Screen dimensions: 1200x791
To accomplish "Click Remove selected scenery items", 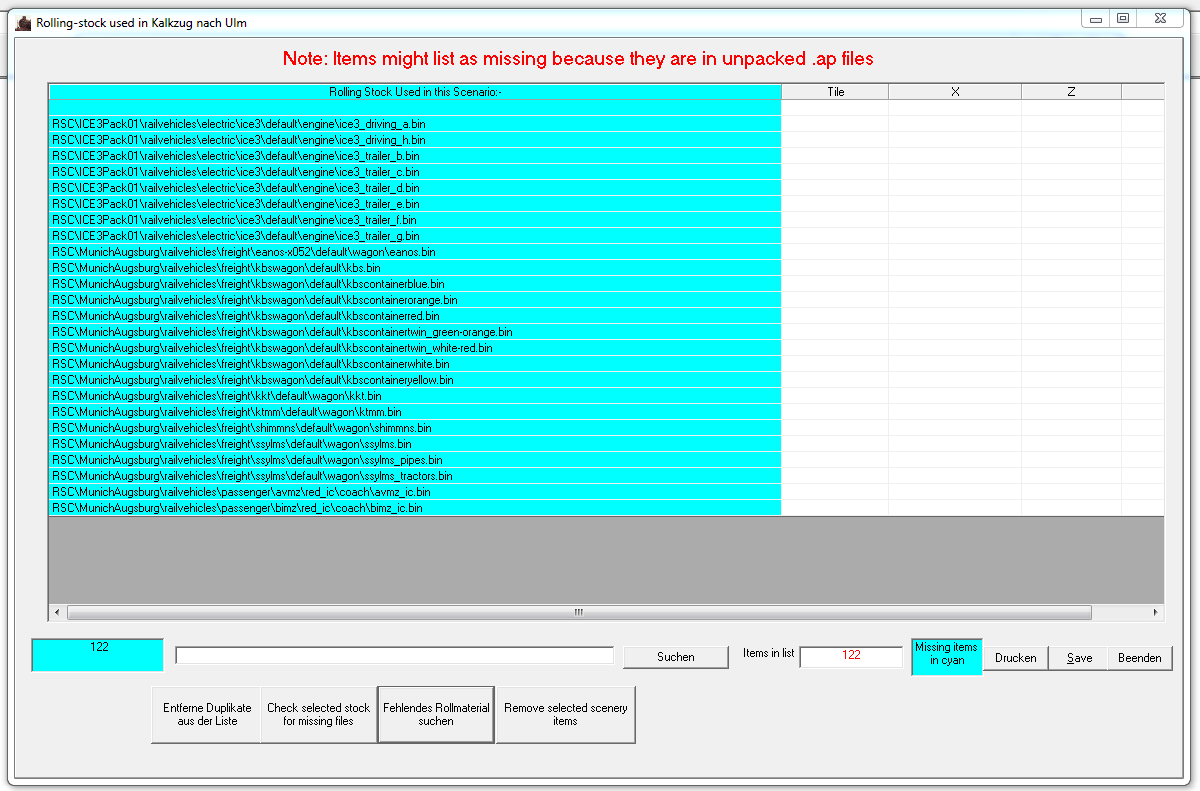I will pos(566,714).
